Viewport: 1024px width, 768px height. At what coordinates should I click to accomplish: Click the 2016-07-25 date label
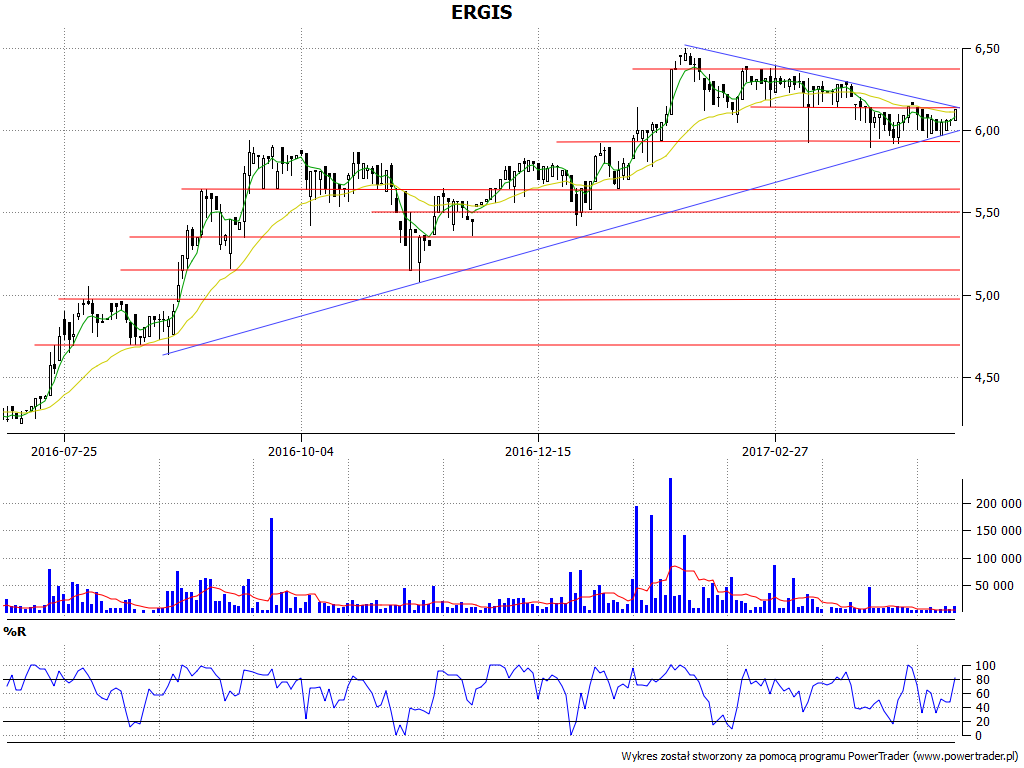64,451
